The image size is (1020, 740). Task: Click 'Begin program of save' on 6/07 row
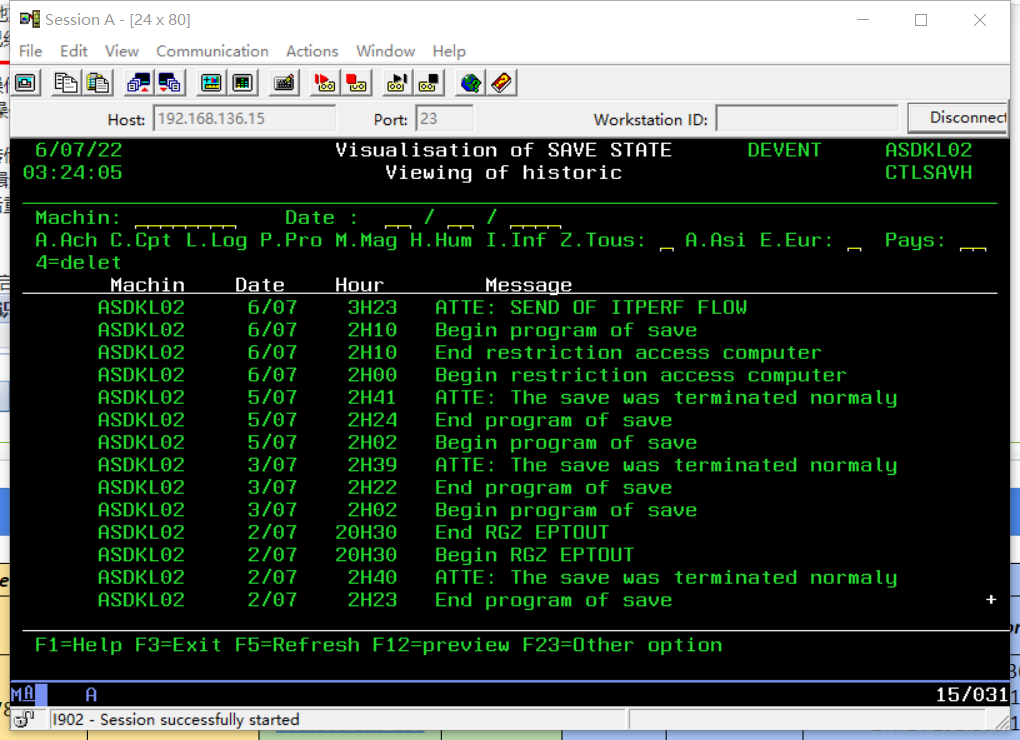(566, 330)
